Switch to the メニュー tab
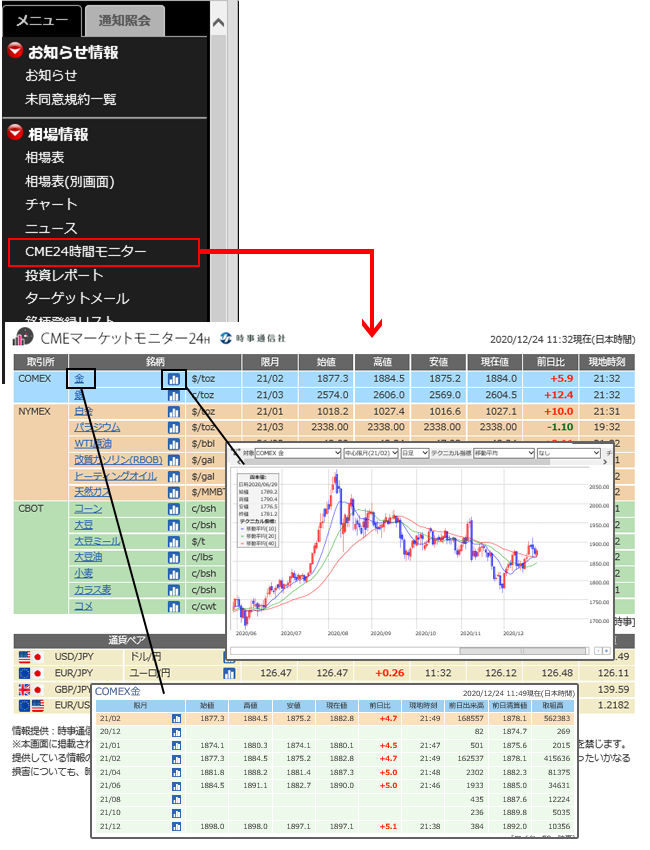 click(42, 21)
